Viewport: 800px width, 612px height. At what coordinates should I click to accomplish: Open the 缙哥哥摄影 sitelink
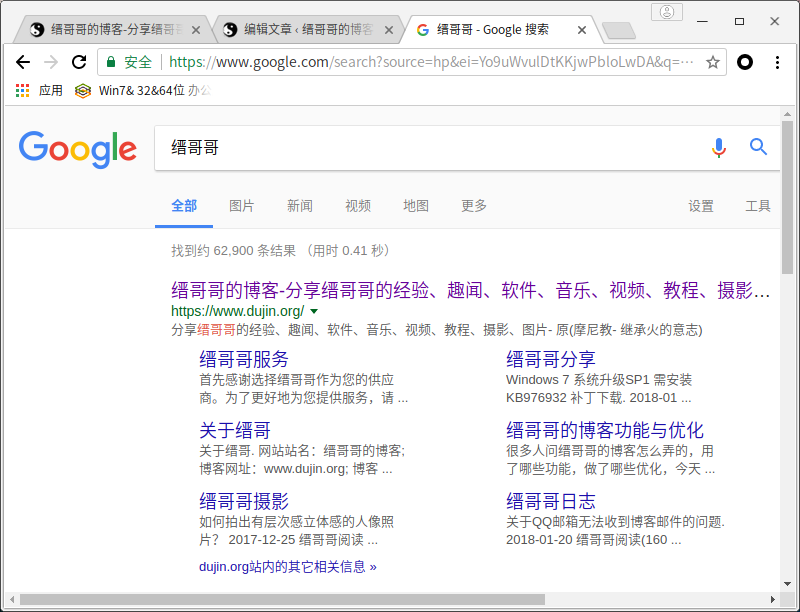[244, 501]
